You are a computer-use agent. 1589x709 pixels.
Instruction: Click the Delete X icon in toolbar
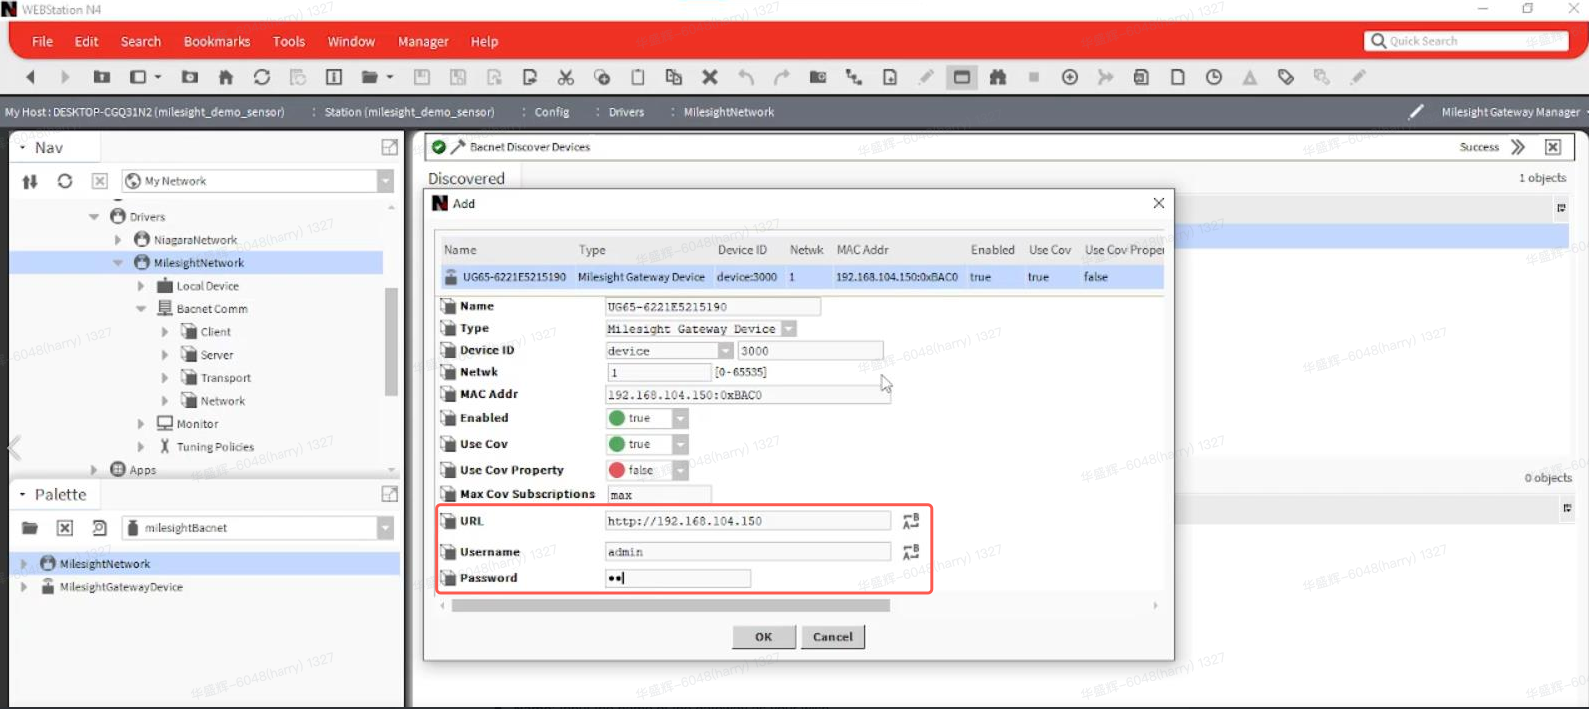tap(710, 77)
